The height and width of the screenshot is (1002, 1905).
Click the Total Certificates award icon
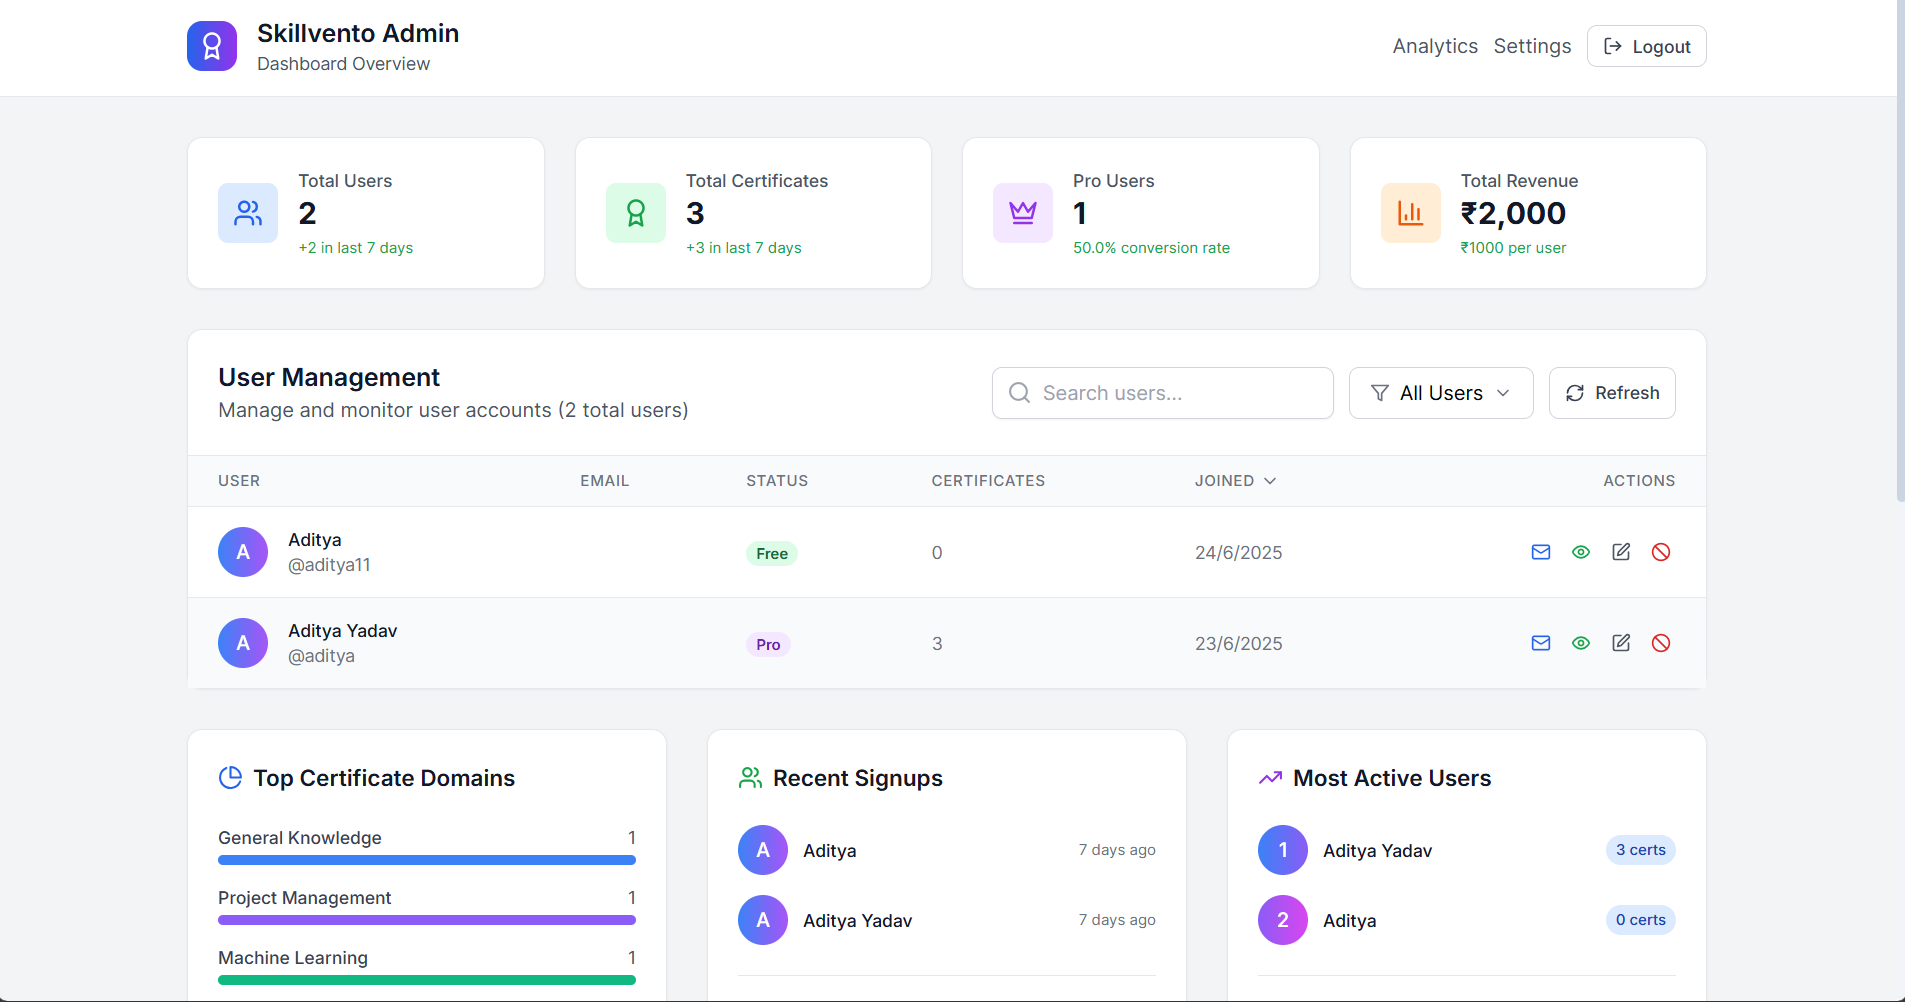(636, 213)
